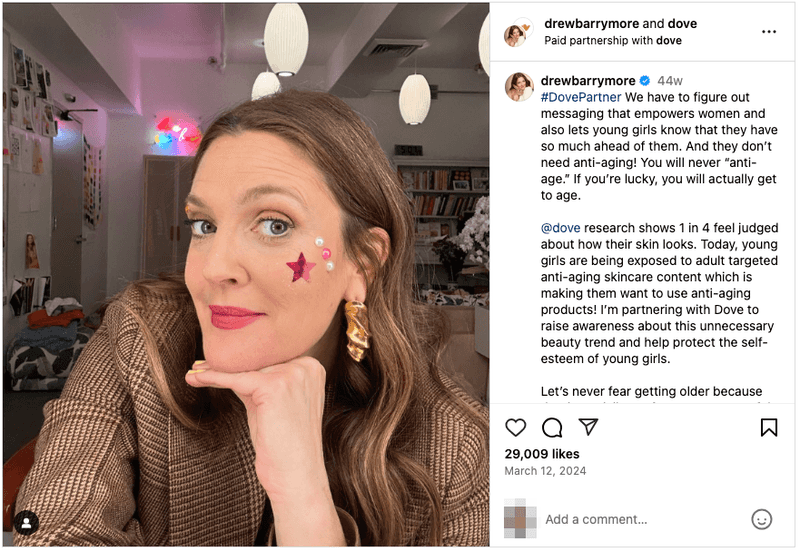The image size is (800, 550).
Task: Click the paid partnership dove link
Action: (x=668, y=41)
